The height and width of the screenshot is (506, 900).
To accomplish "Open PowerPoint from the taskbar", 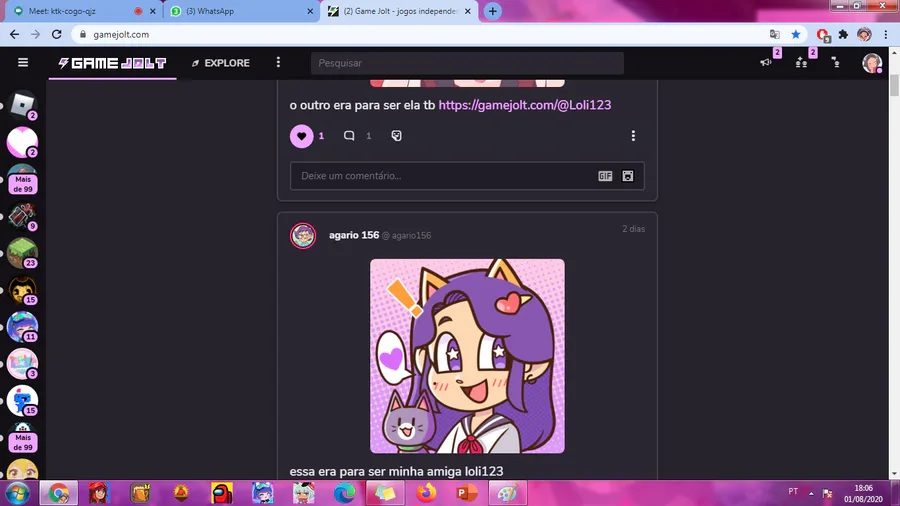I will pyautogui.click(x=466, y=493).
